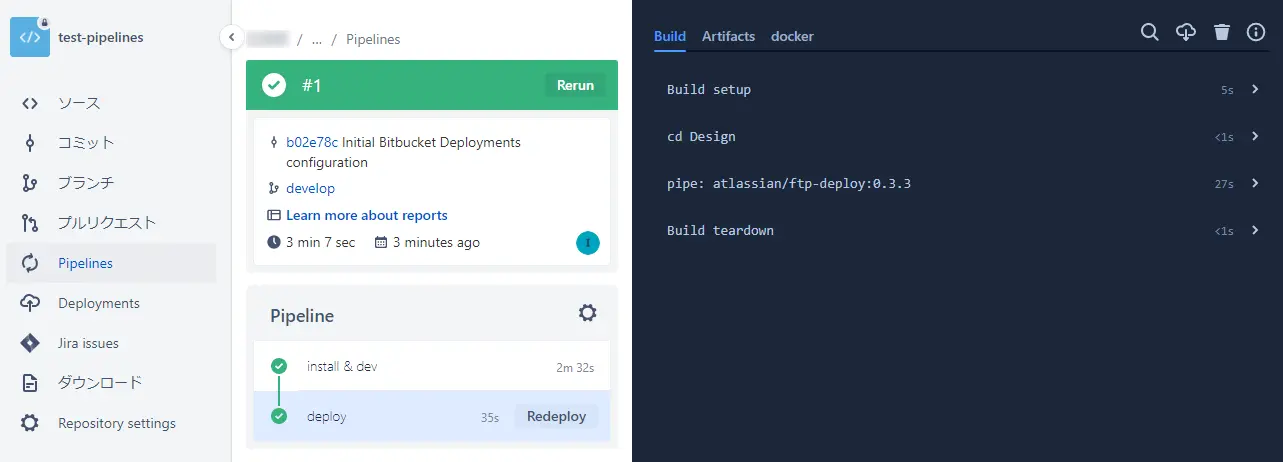Click the Branches icon in sidebar
Image resolution: width=1283 pixels, height=462 pixels.
coord(30,183)
